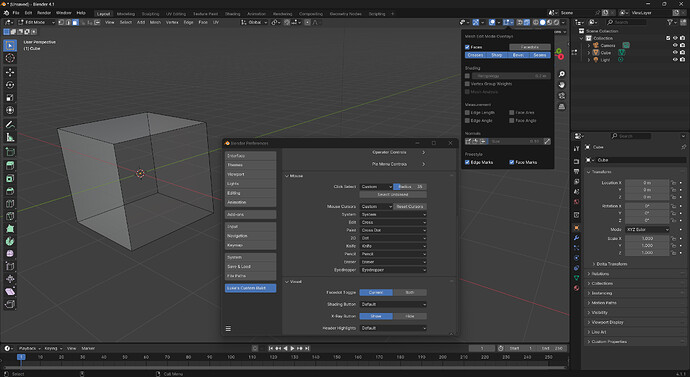Jump to timeline start button
Image resolution: width=690 pixels, height=377 pixels.
271,348
